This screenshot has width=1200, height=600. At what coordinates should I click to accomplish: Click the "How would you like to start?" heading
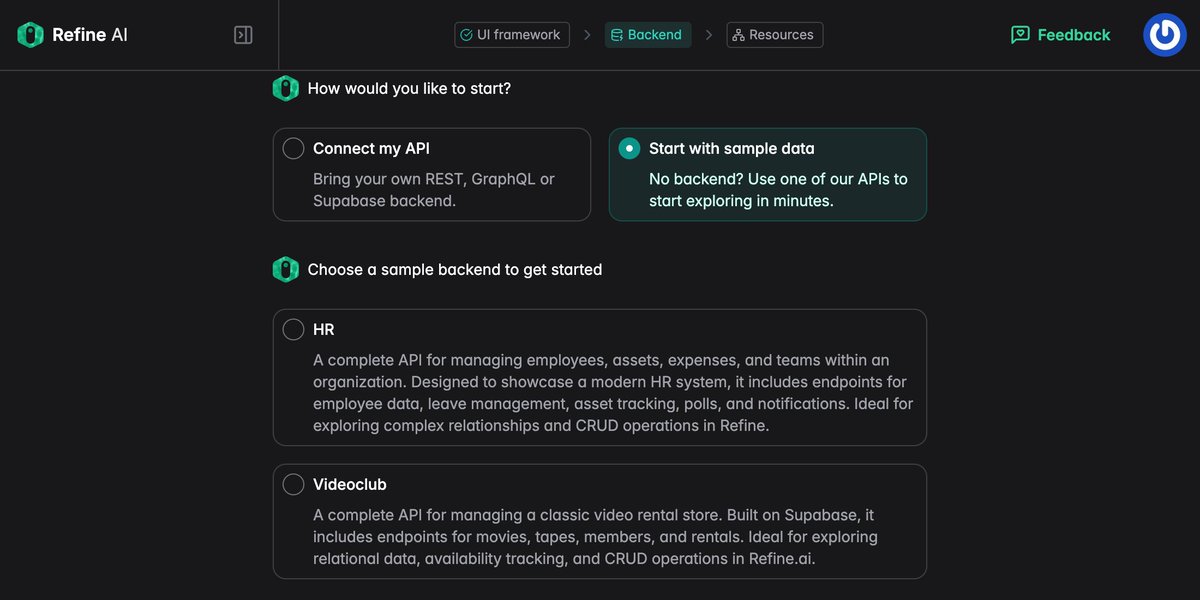pos(409,88)
